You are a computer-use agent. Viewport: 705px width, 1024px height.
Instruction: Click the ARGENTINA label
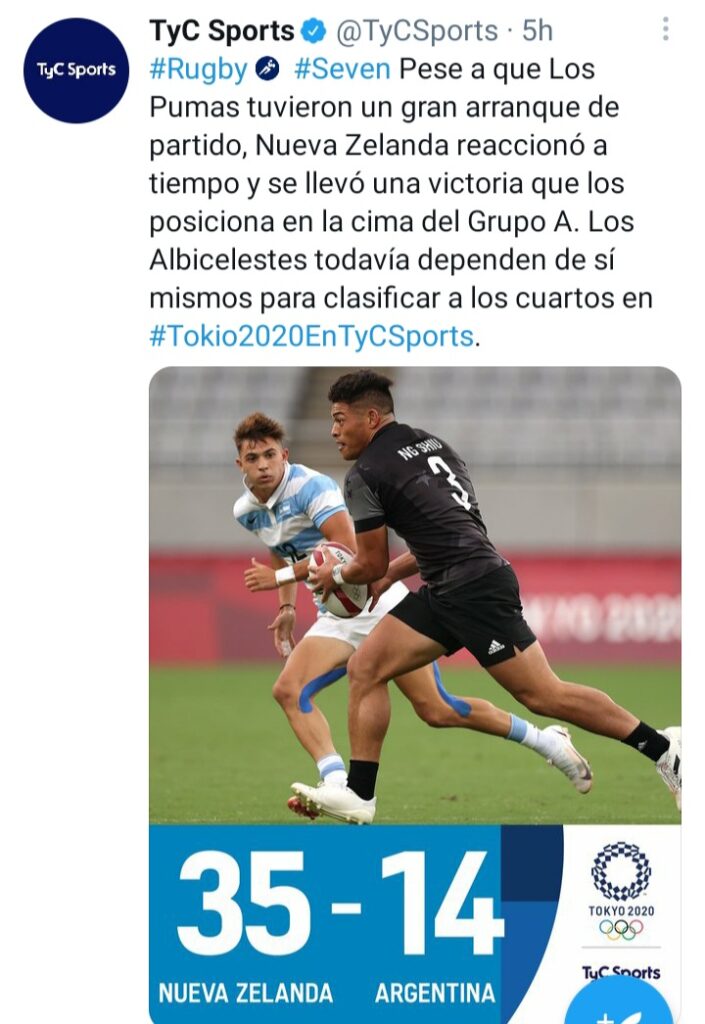click(x=435, y=993)
